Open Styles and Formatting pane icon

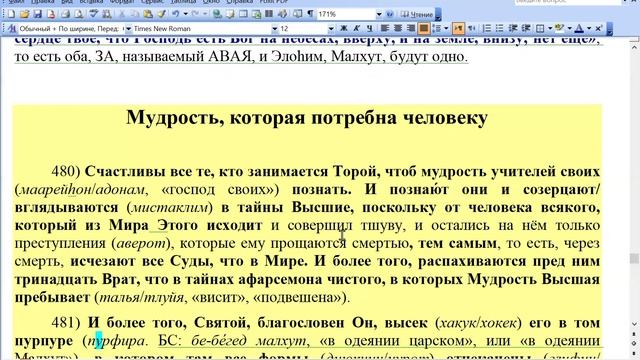click(12, 29)
